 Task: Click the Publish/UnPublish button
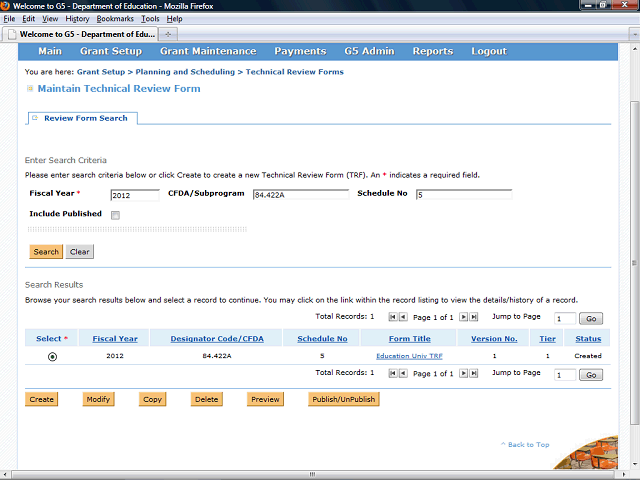coord(344,399)
